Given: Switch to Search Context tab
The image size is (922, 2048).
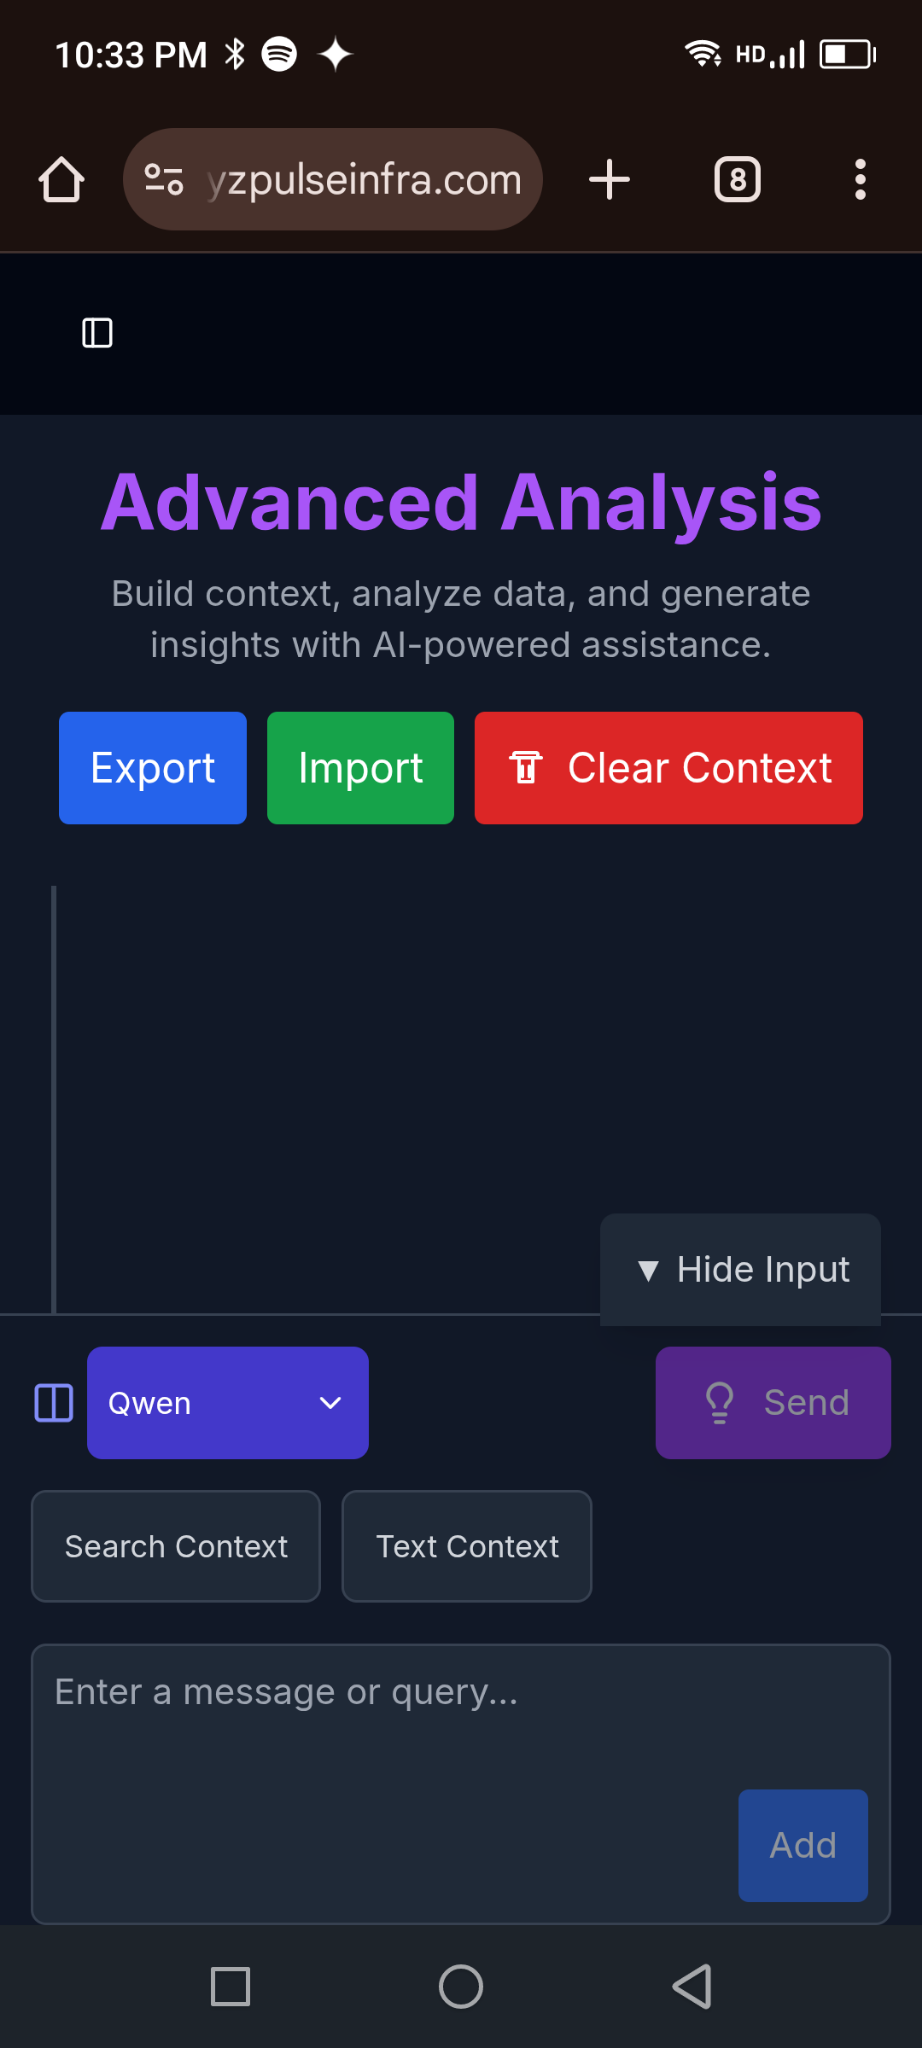Looking at the screenshot, I should click(176, 1547).
